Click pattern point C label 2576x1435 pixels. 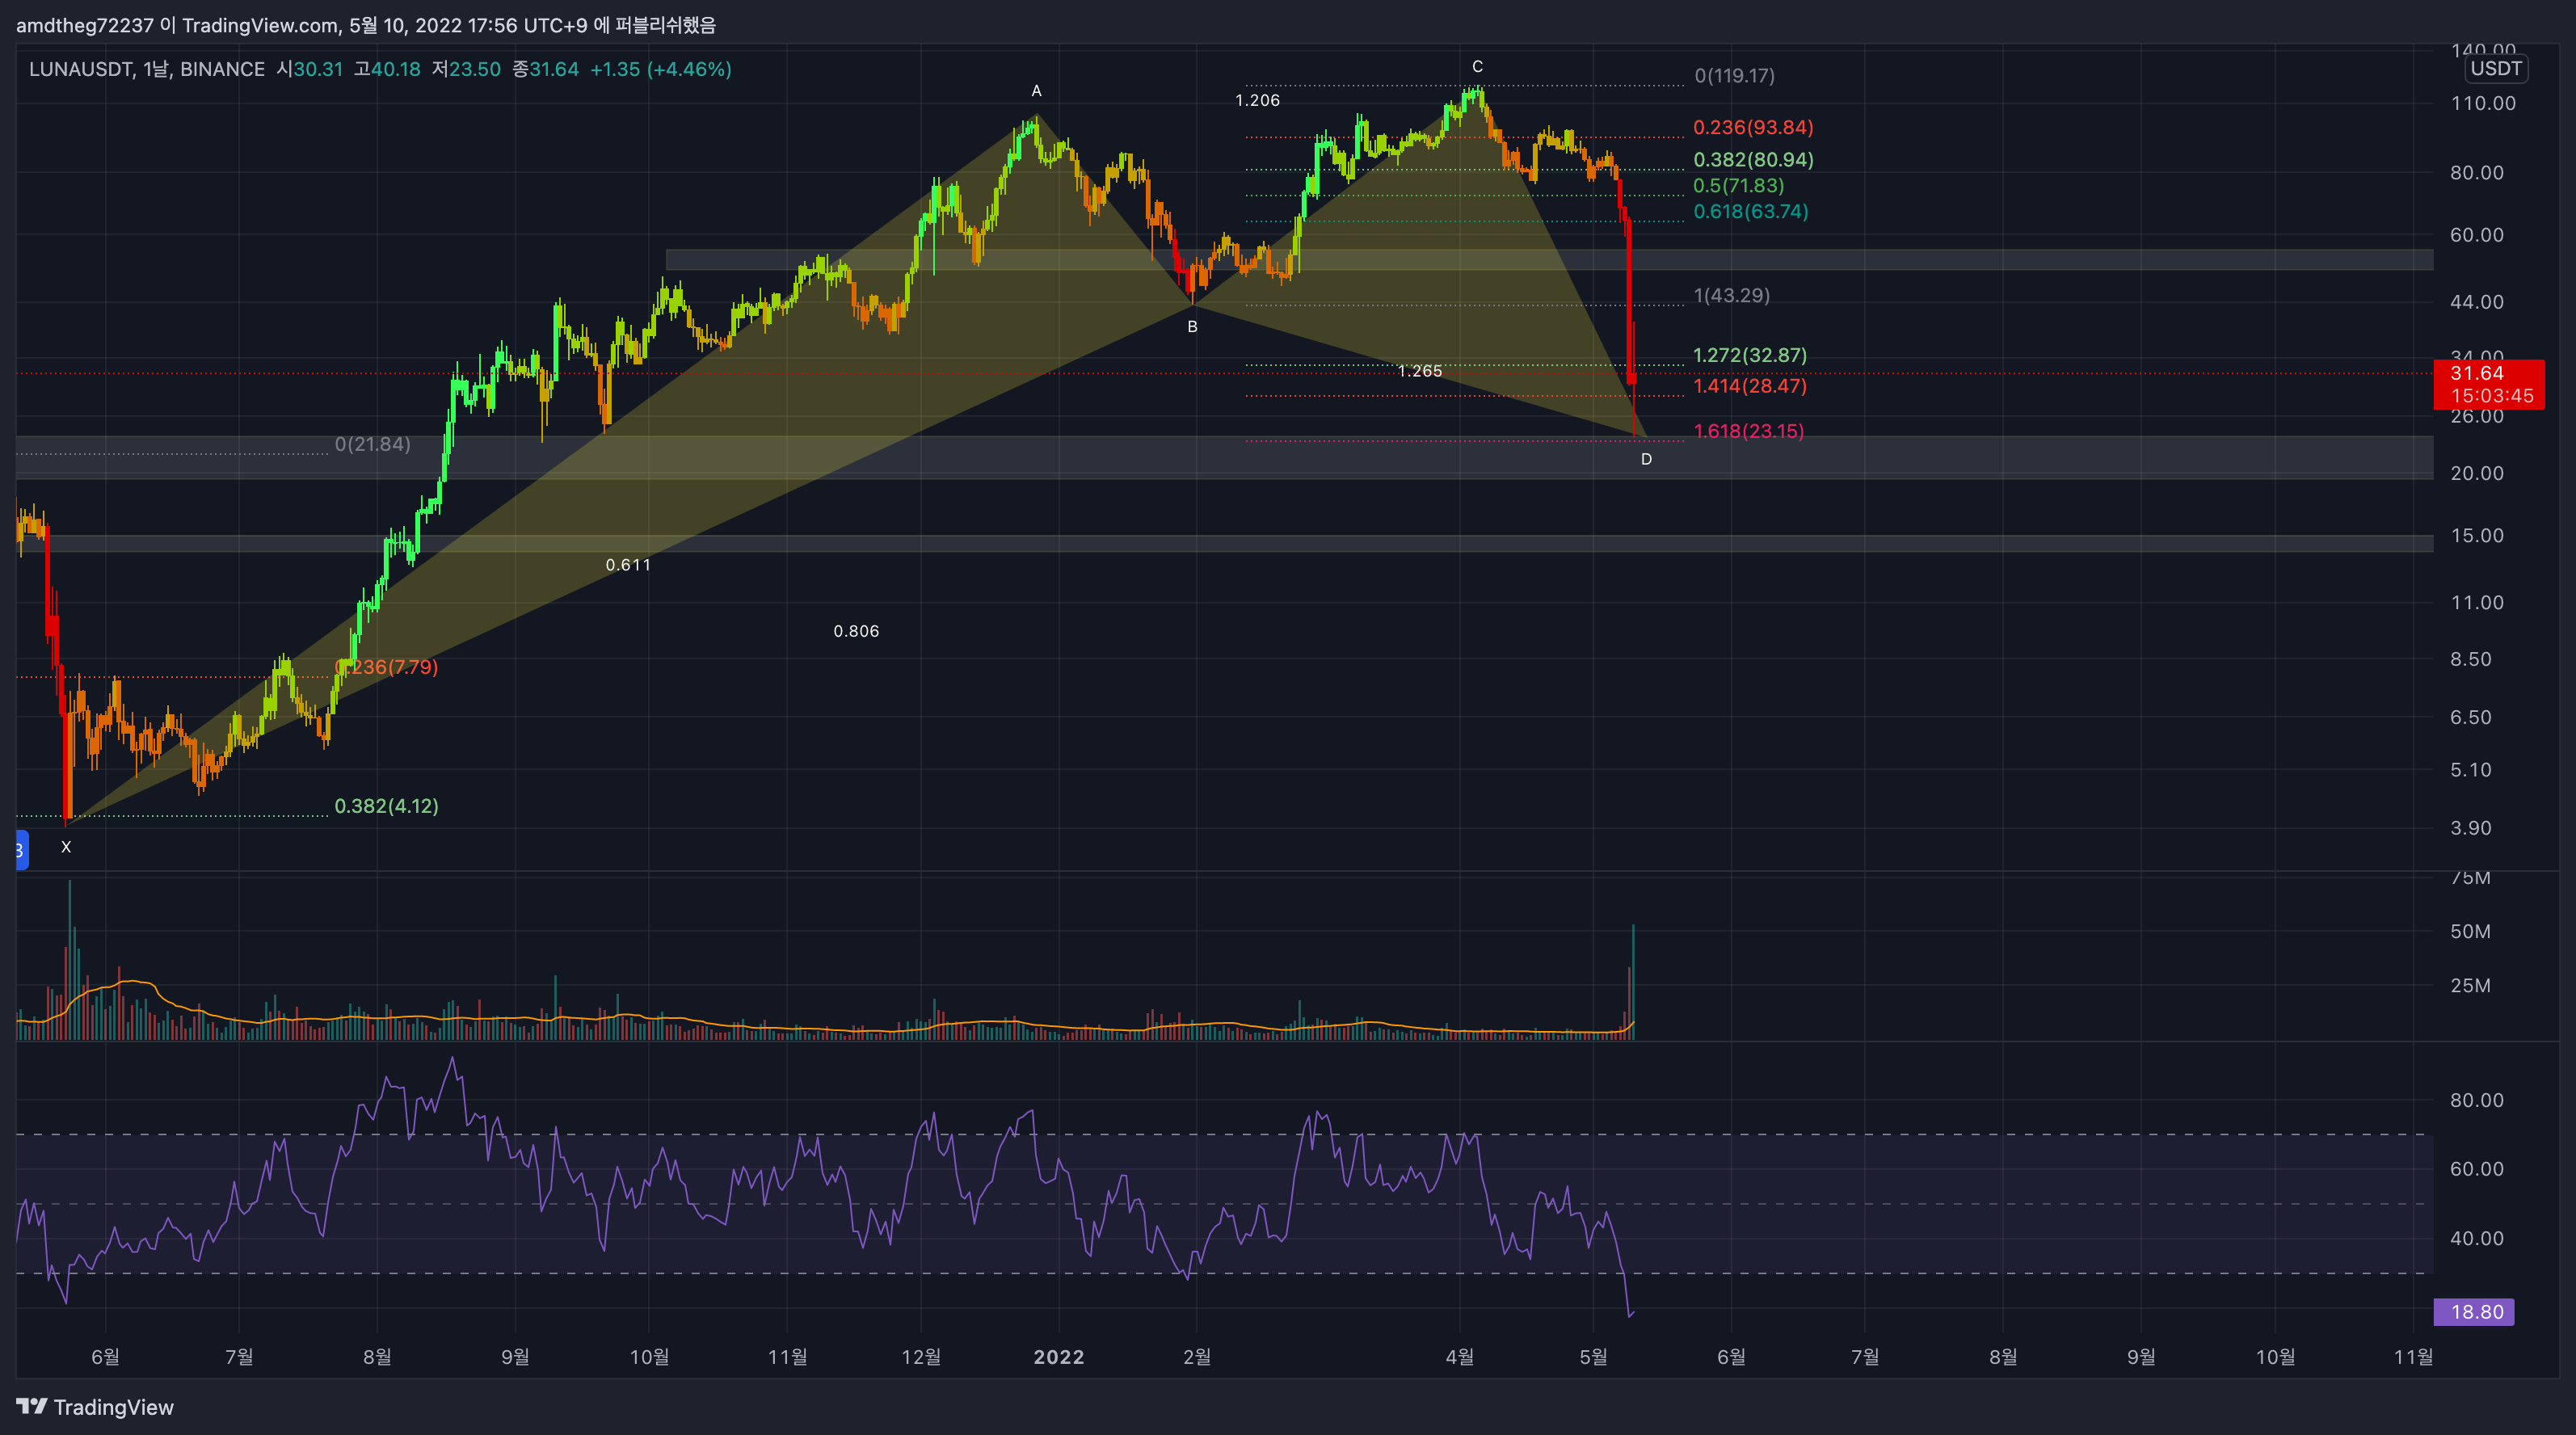click(x=1477, y=67)
